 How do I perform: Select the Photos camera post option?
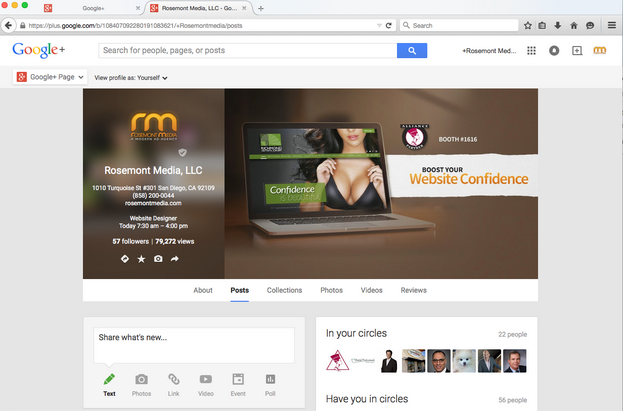coord(141,385)
